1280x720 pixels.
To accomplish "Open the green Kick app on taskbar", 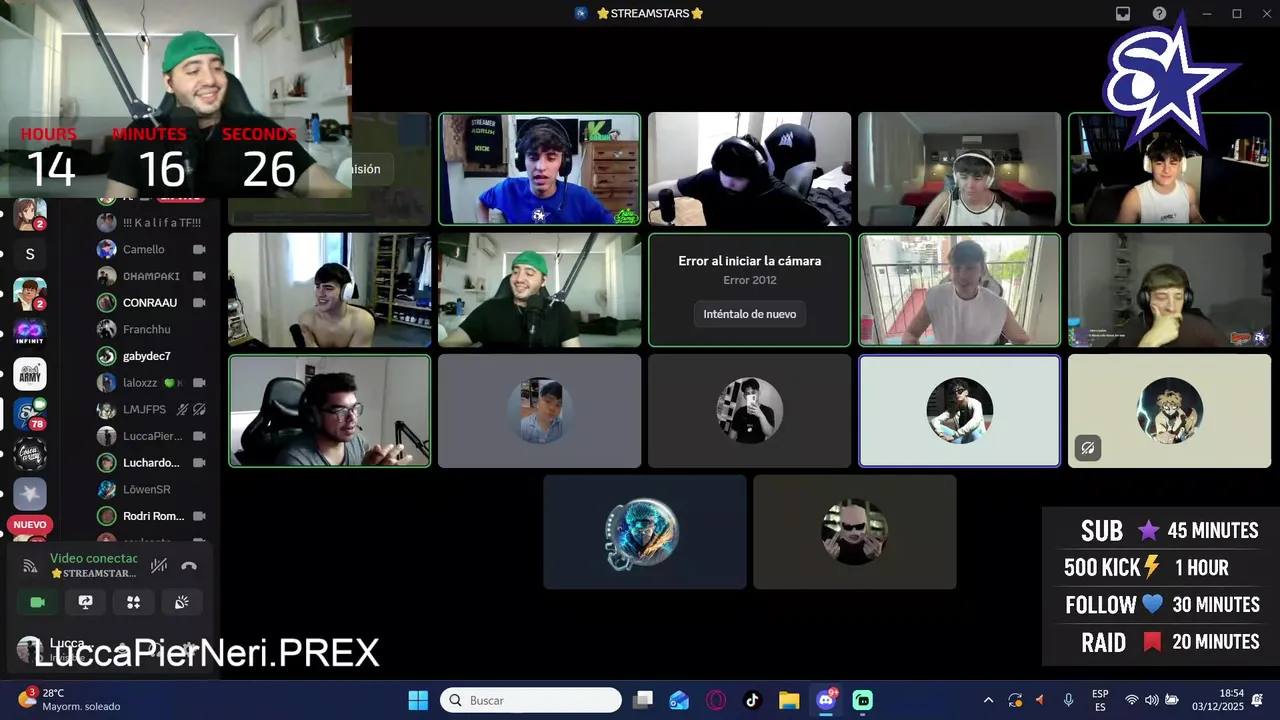I will [862, 700].
